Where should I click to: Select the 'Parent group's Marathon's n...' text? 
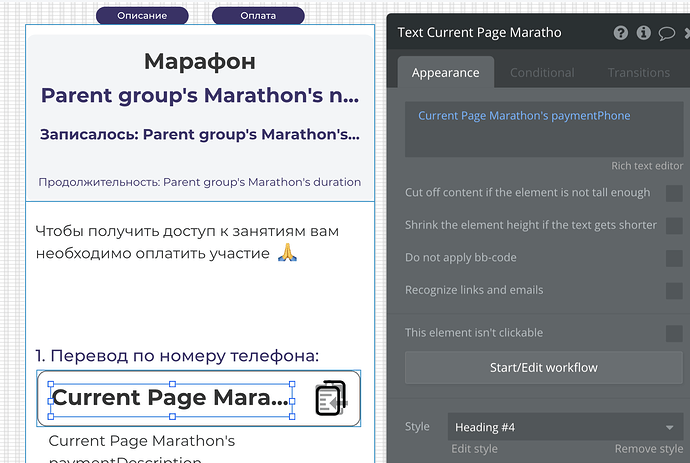pos(200,96)
